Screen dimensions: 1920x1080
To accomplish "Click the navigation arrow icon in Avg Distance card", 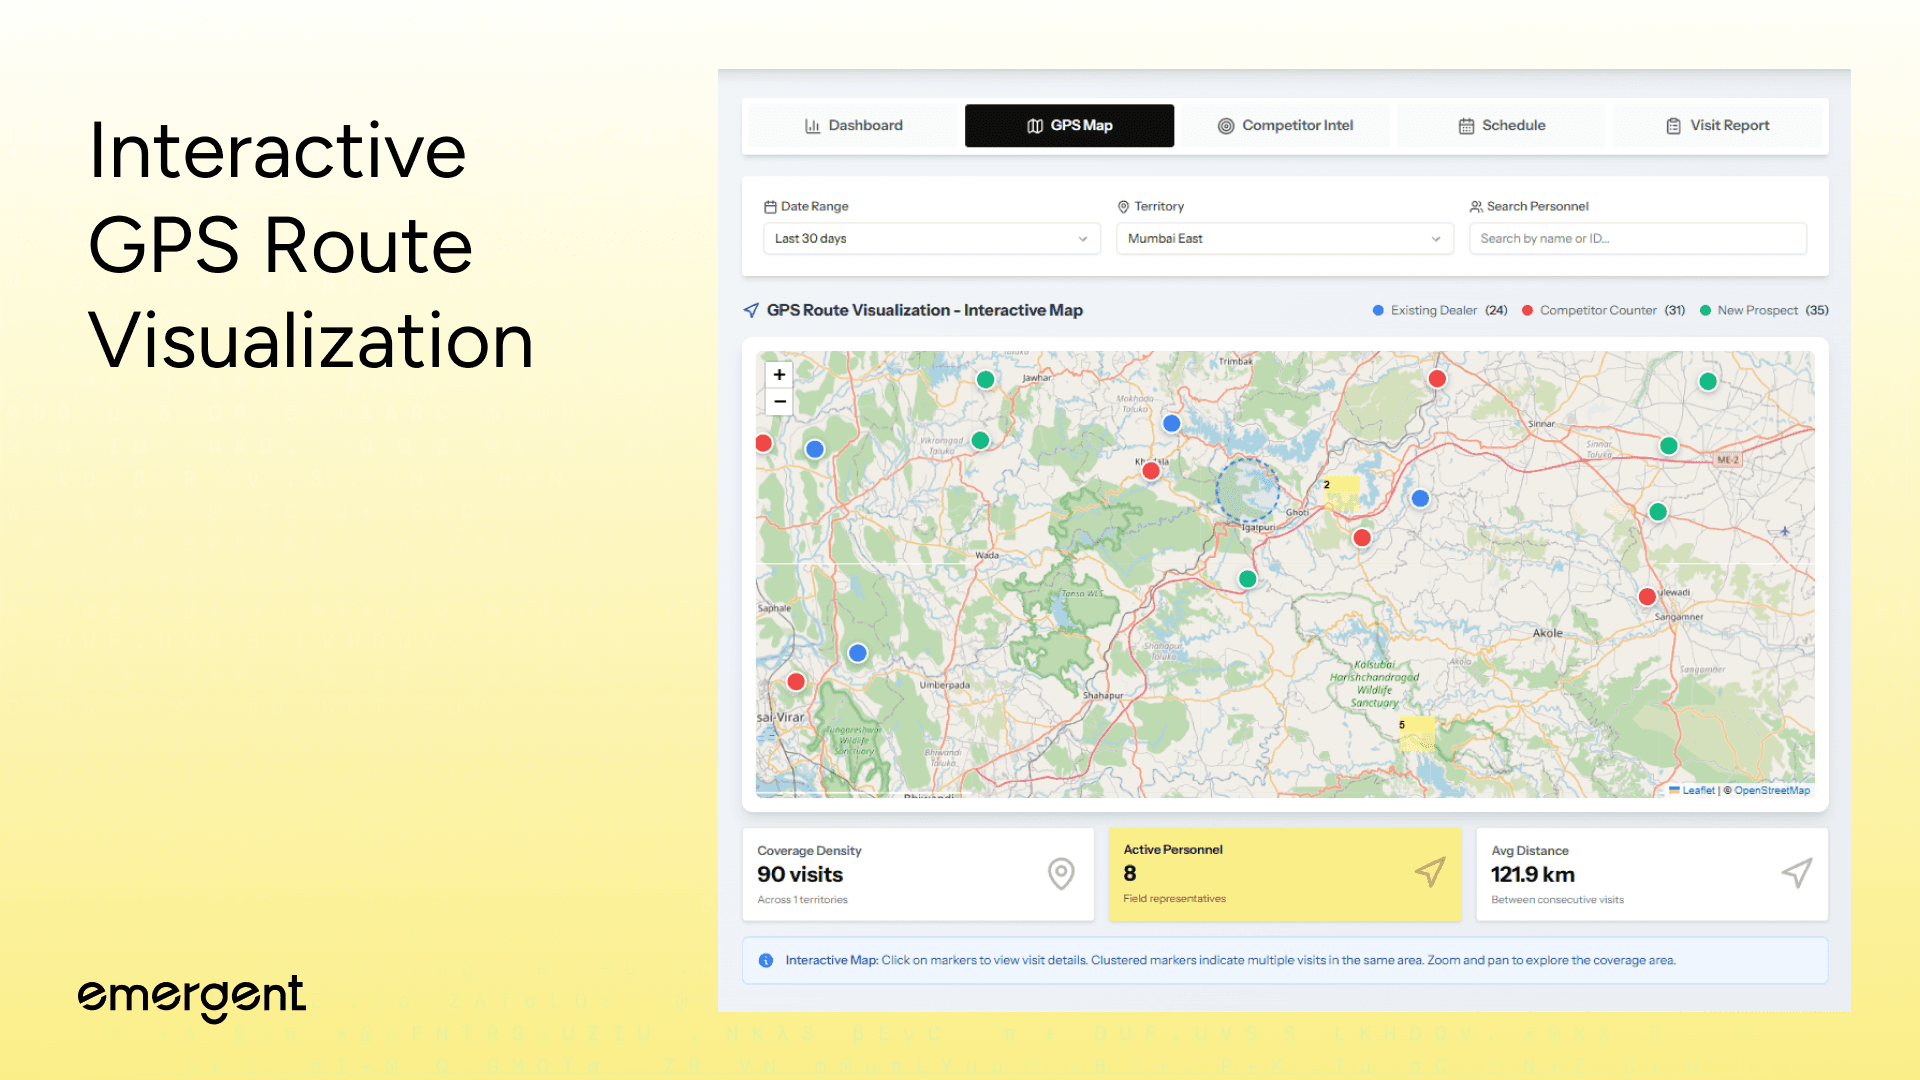I will click(1797, 873).
